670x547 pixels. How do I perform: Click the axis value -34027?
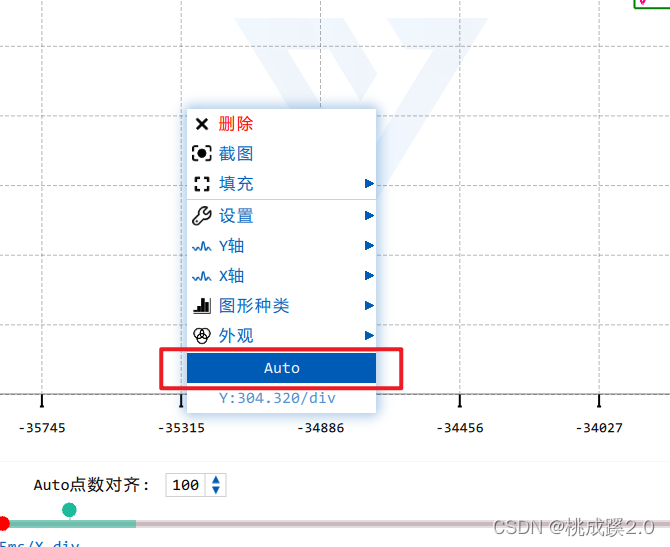click(599, 428)
